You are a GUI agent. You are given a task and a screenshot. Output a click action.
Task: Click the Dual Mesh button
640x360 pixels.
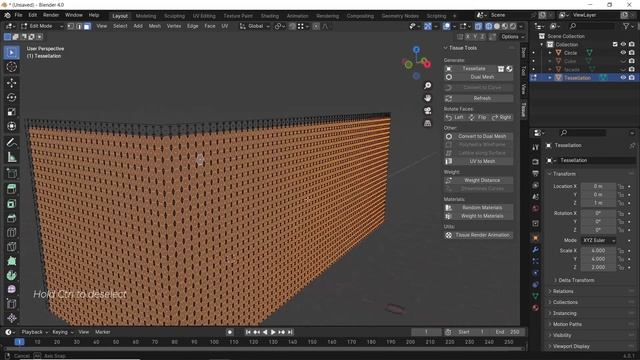(x=479, y=77)
